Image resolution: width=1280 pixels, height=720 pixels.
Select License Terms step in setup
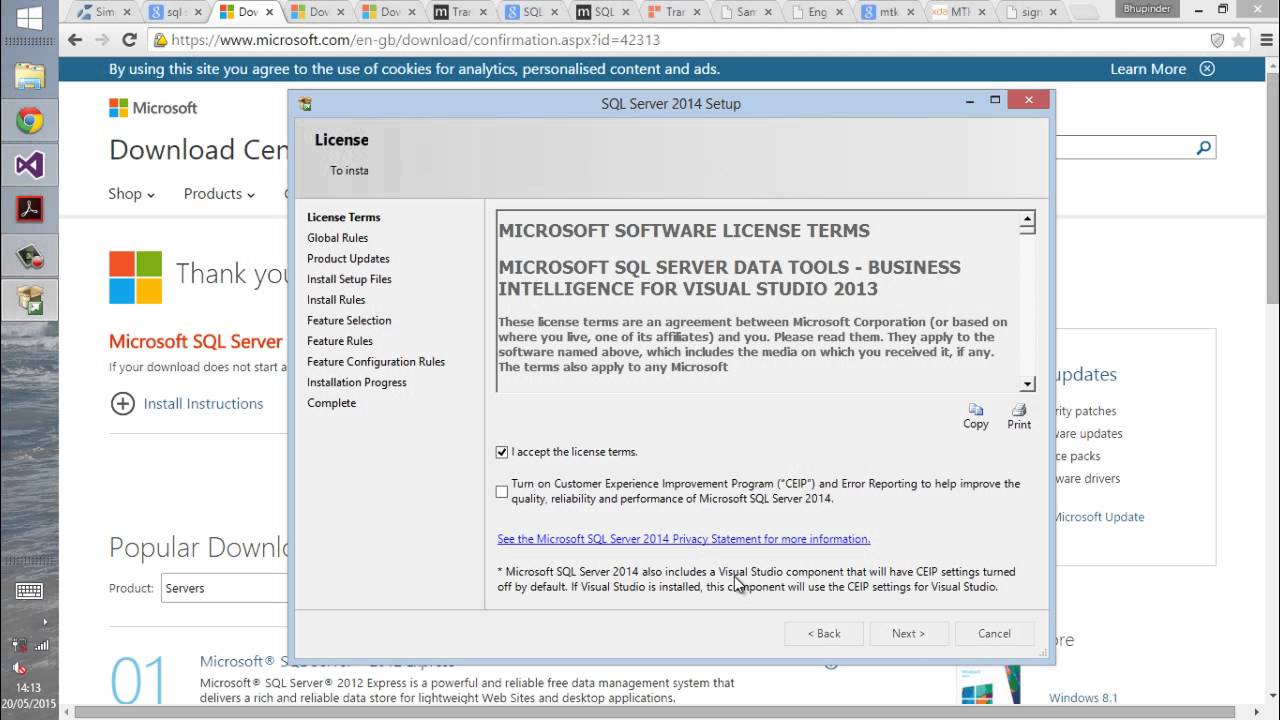click(344, 217)
